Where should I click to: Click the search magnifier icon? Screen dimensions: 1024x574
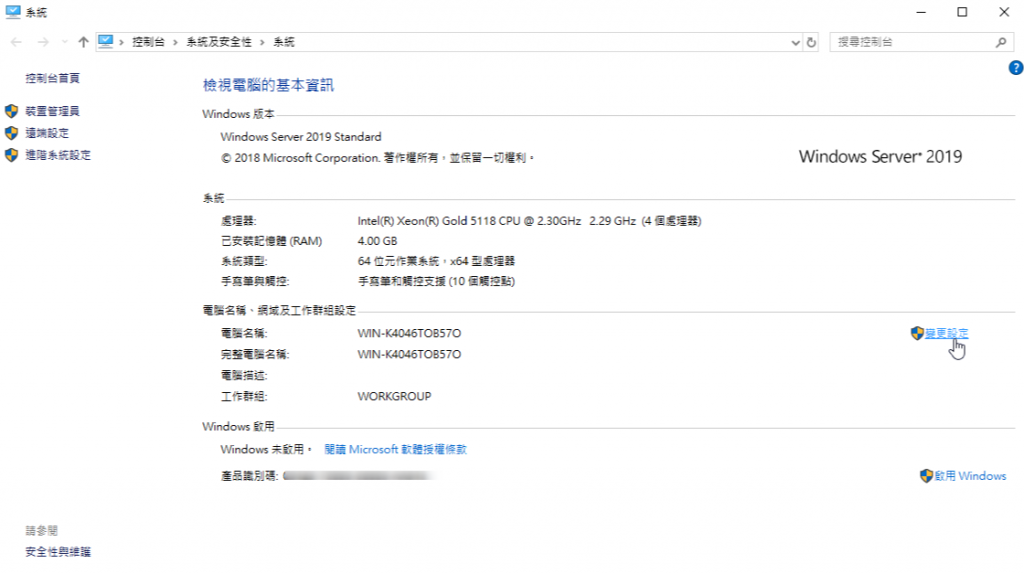click(1001, 42)
